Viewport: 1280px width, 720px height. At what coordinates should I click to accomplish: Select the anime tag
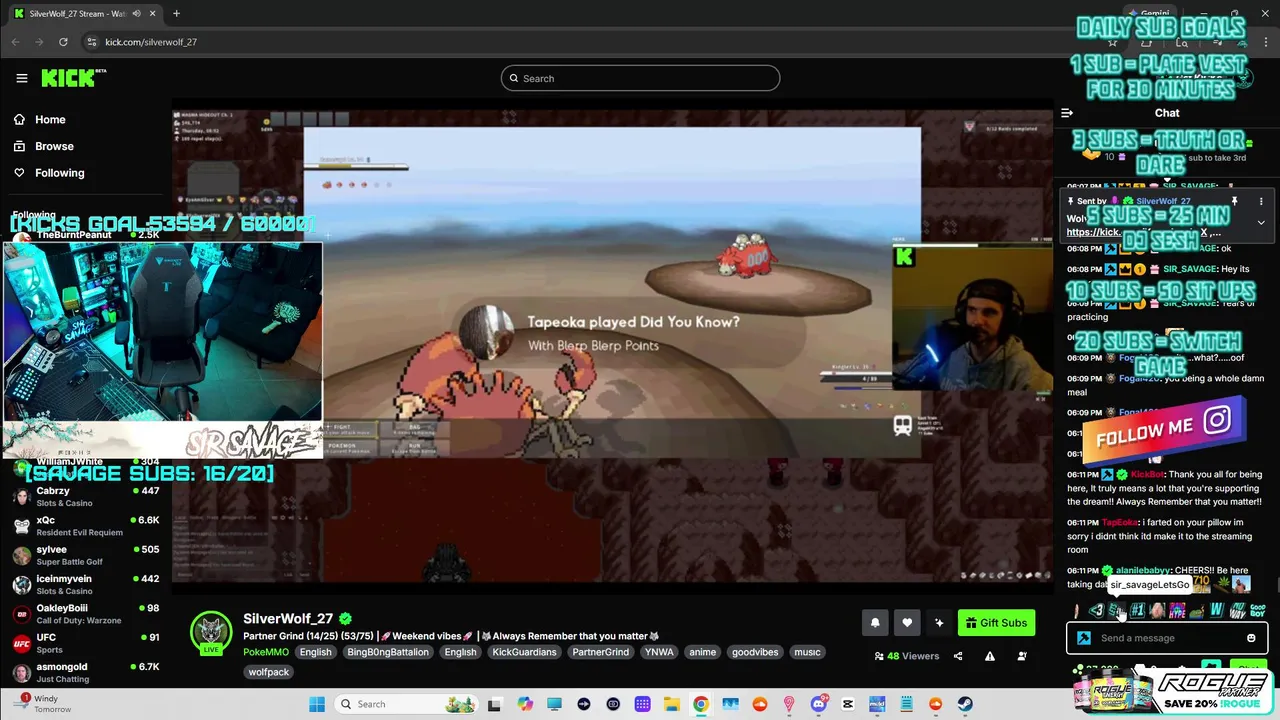702,652
